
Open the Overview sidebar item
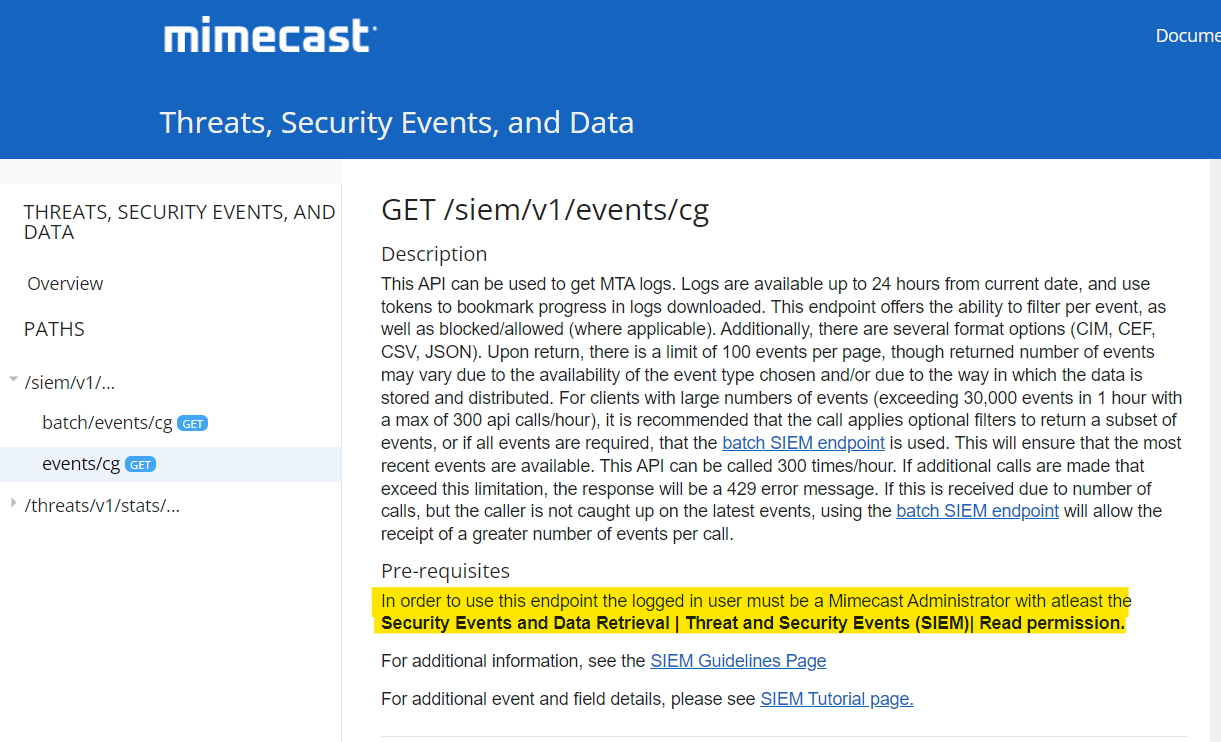(65, 284)
